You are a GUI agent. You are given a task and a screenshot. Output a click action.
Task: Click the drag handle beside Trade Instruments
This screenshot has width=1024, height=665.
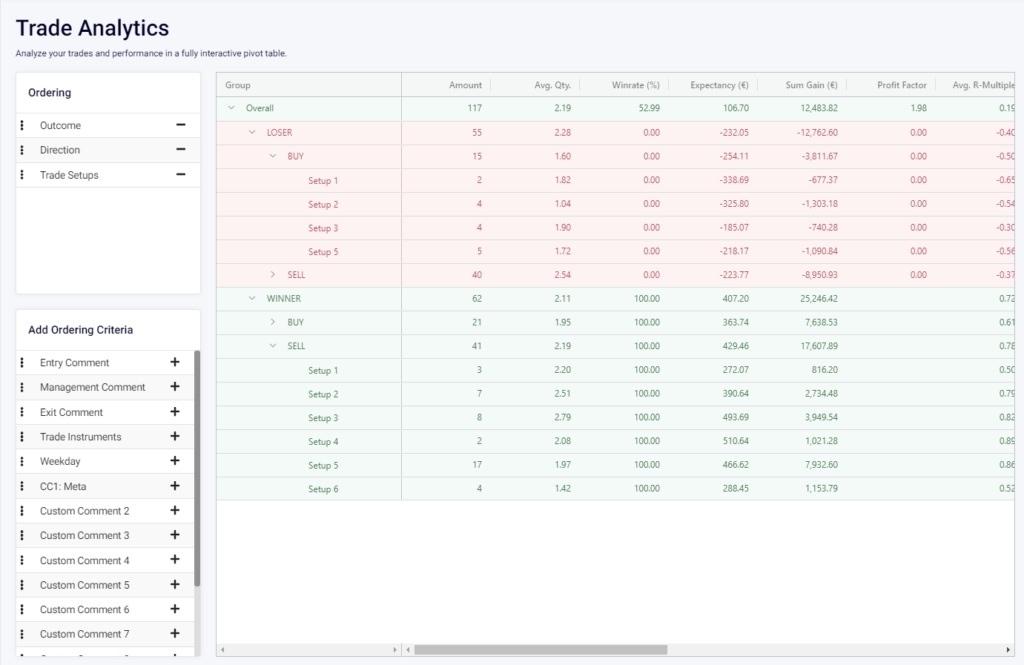pos(22,436)
